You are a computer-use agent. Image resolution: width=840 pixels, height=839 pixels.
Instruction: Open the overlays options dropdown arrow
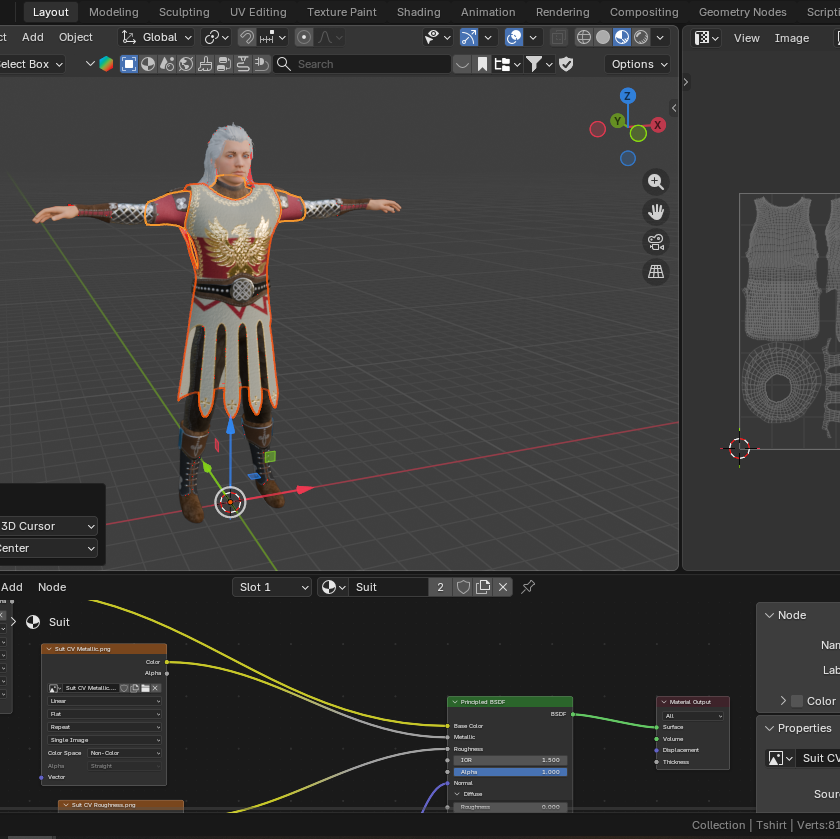[533, 38]
